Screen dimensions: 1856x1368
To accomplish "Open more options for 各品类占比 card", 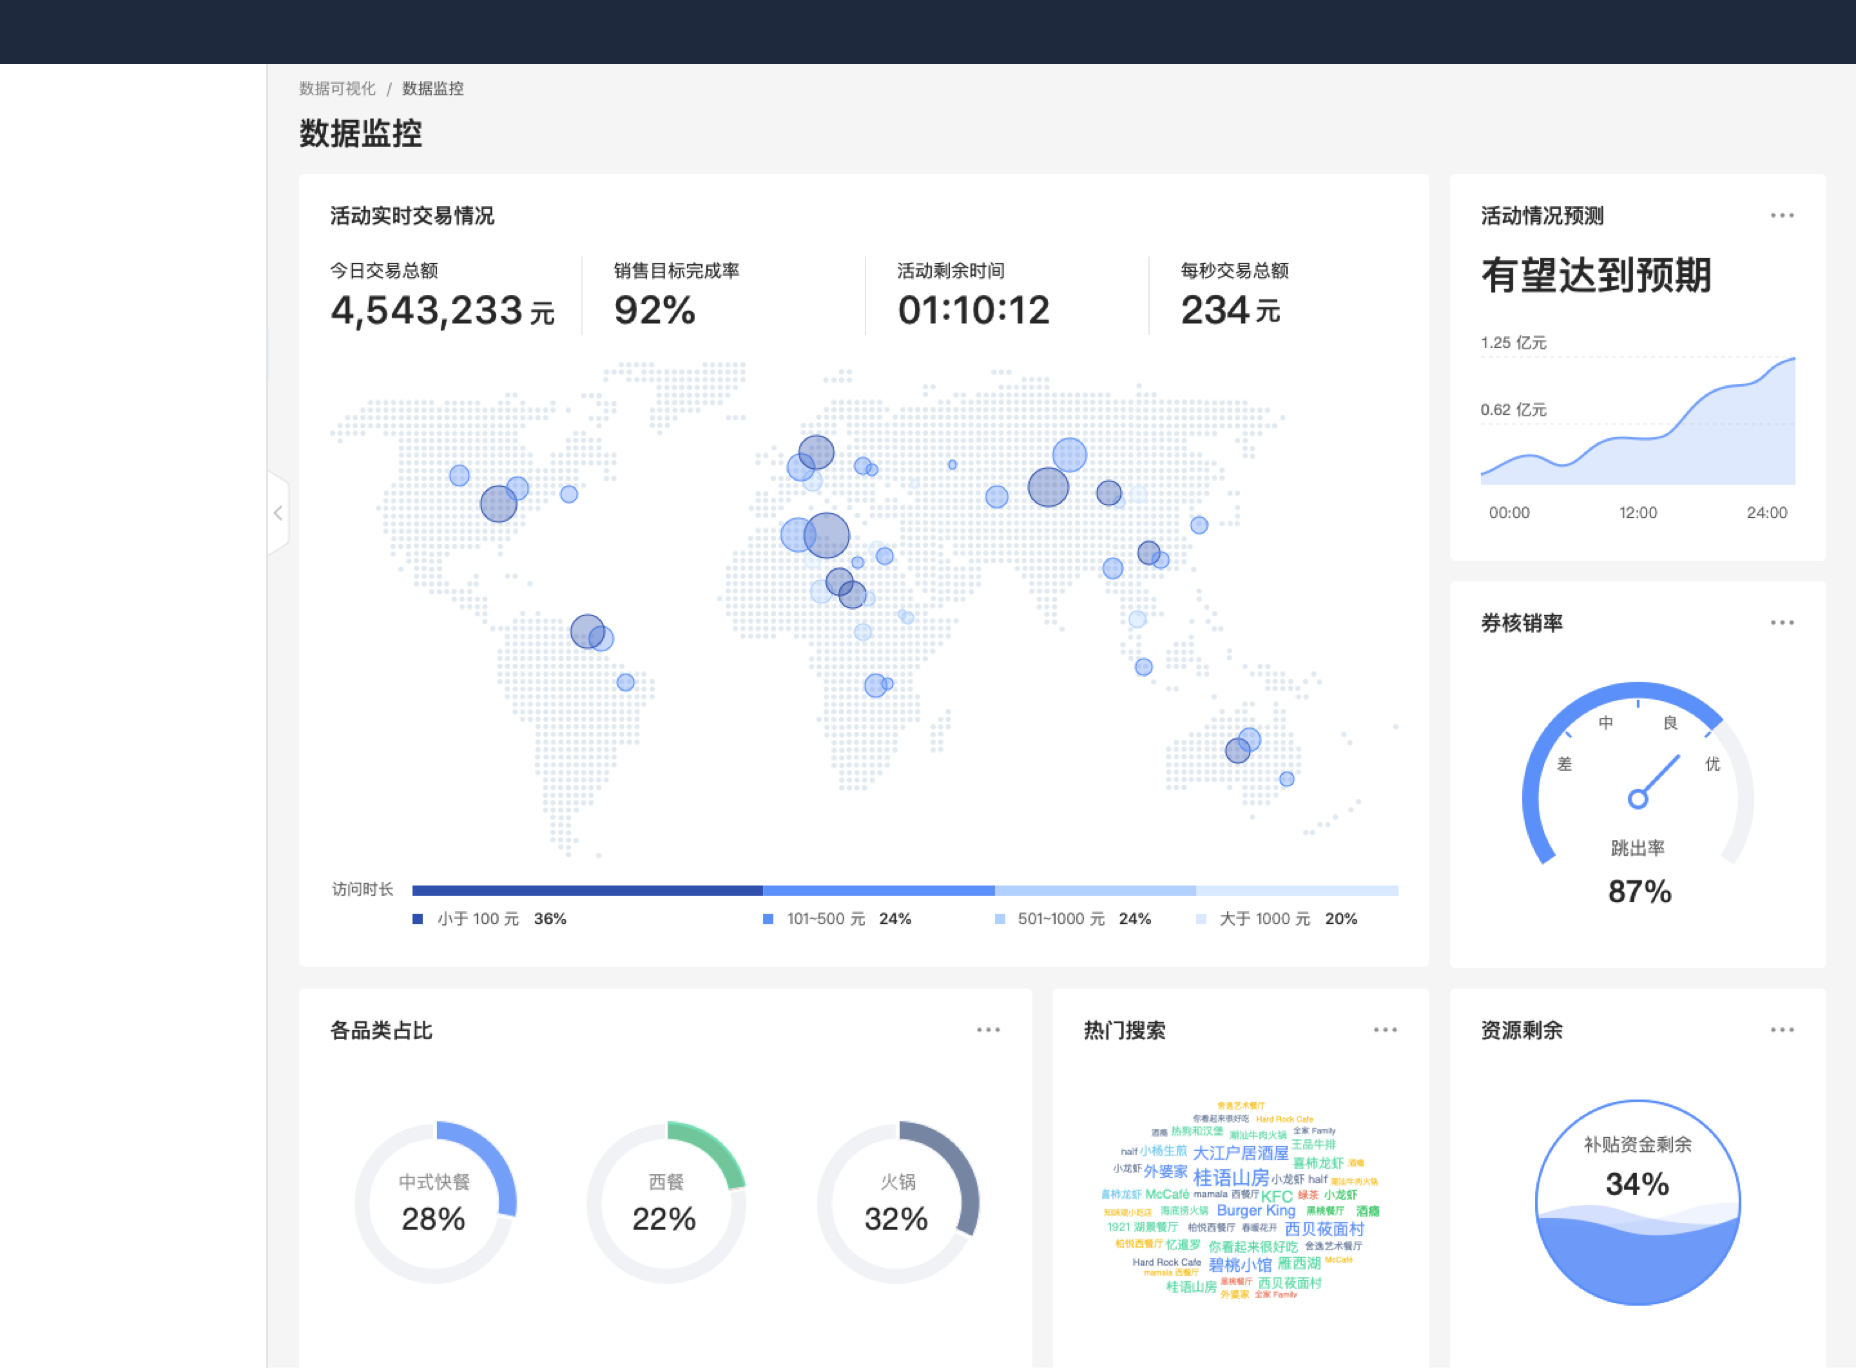I will coord(988,1029).
